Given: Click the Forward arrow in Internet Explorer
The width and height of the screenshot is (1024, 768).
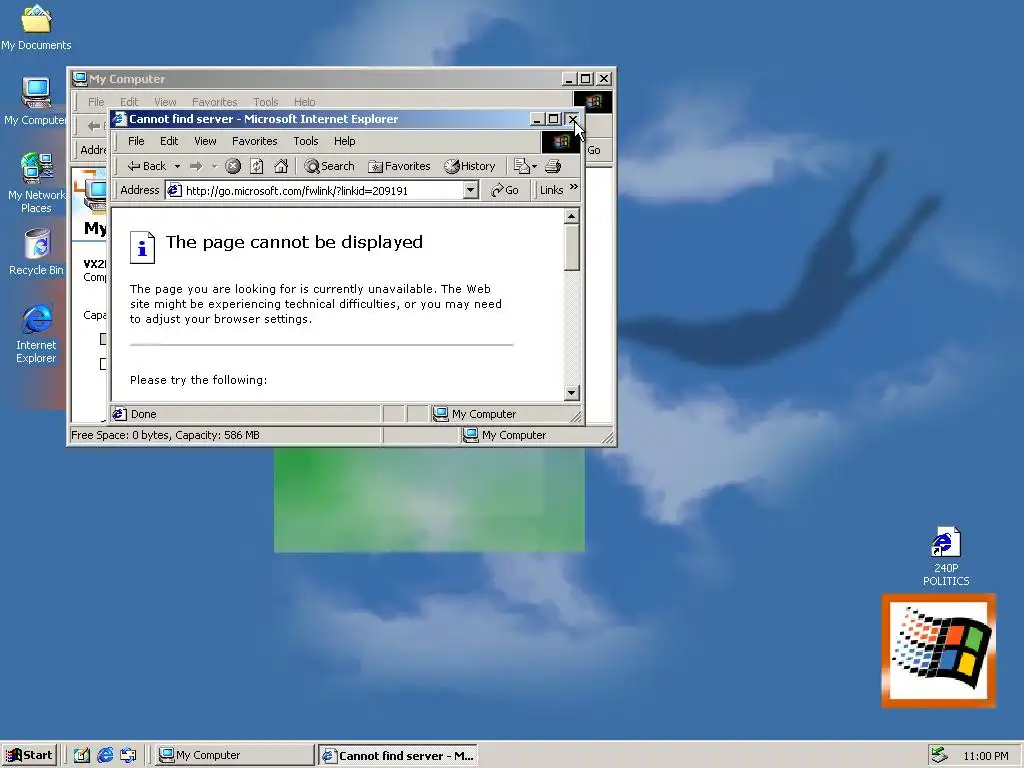Looking at the screenshot, I should click(x=196, y=167).
